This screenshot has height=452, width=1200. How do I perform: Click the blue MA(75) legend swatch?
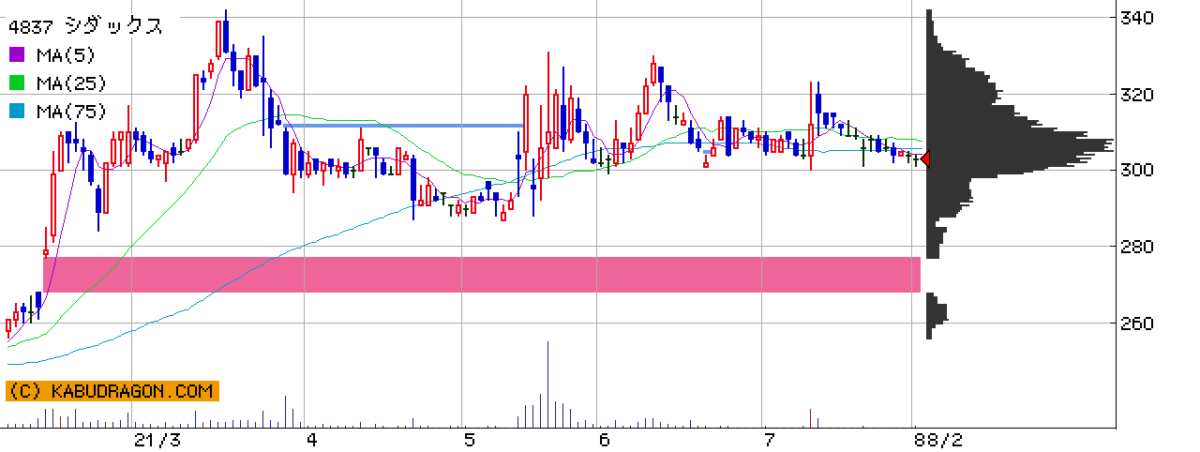coord(17,111)
